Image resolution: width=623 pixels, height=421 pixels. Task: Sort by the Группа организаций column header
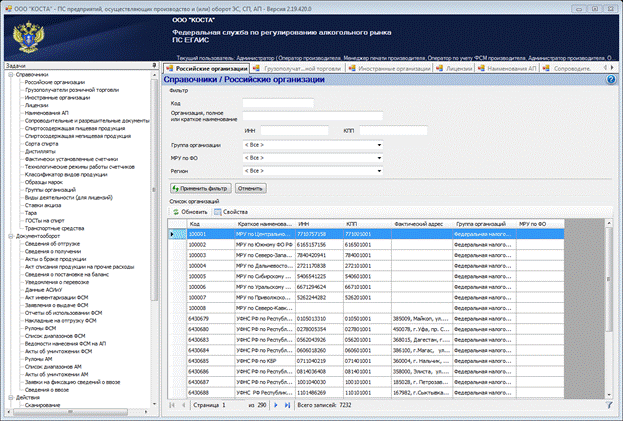(485, 224)
